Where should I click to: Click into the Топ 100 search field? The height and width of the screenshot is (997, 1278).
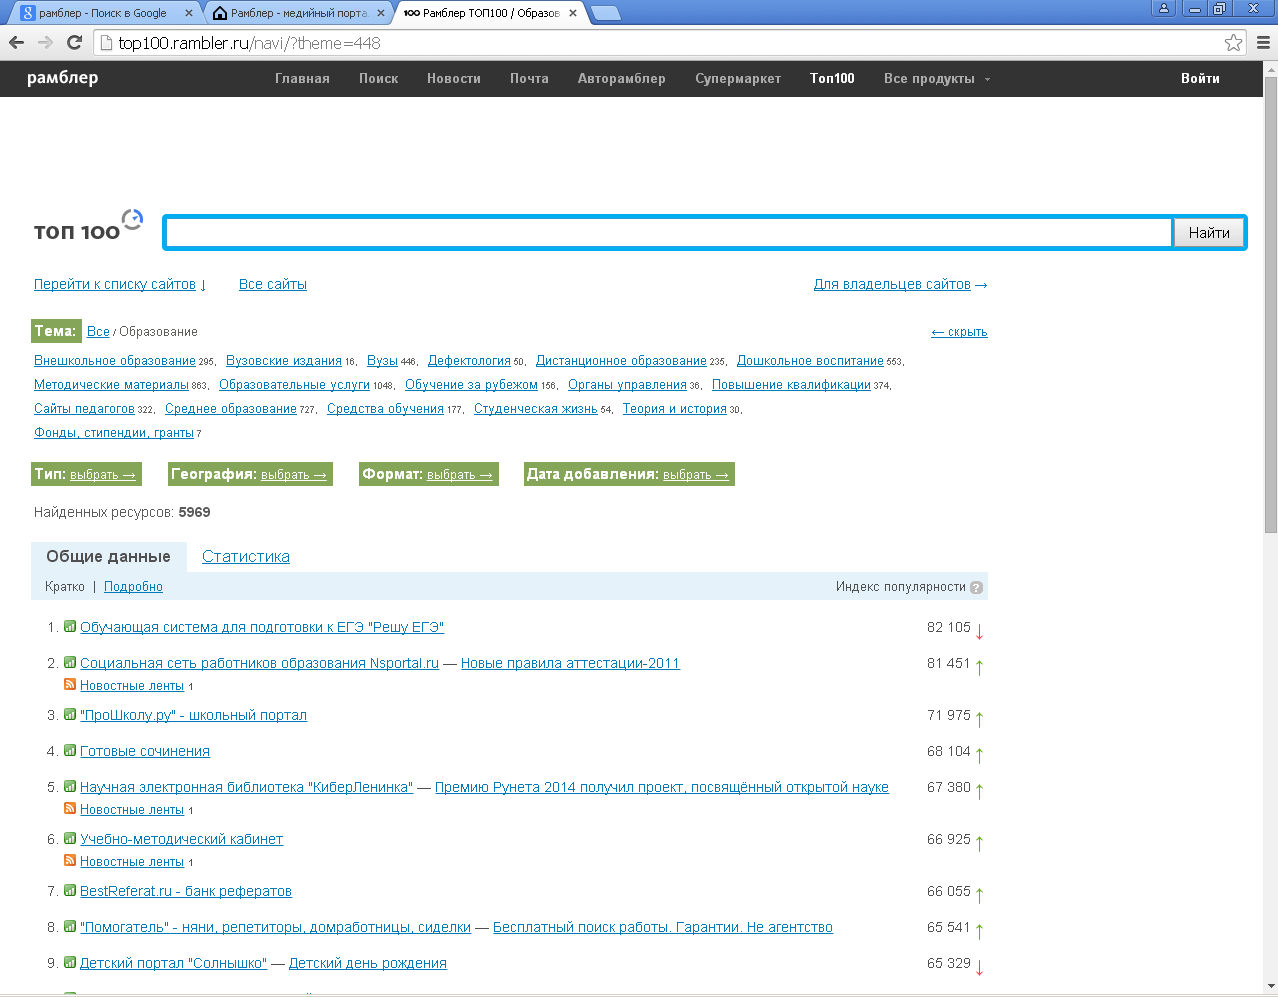pyautogui.click(x=668, y=233)
